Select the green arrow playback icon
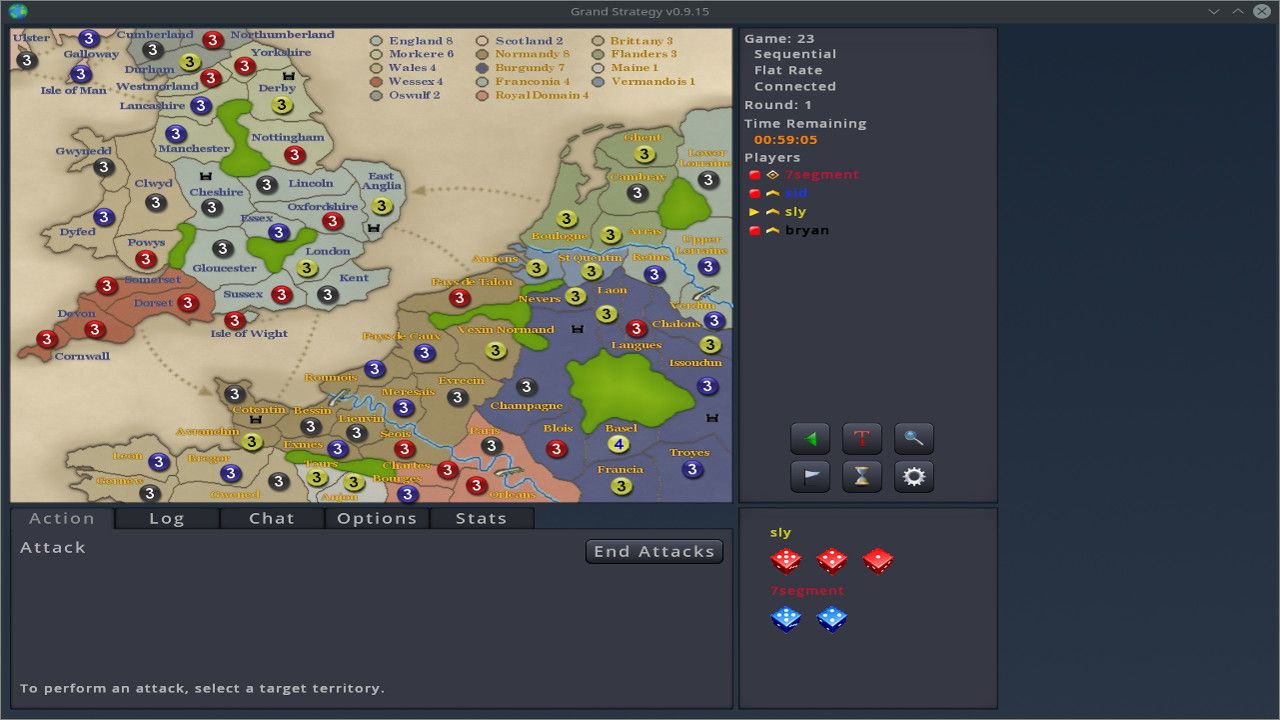1280x720 pixels. coord(810,438)
